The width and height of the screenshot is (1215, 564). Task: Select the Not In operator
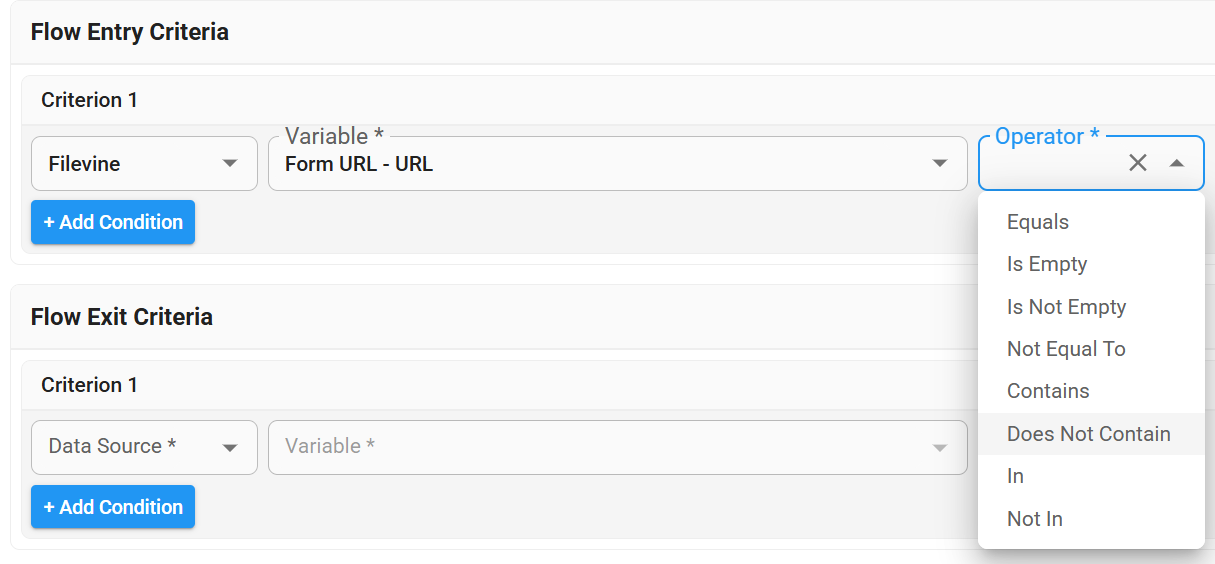(1035, 519)
